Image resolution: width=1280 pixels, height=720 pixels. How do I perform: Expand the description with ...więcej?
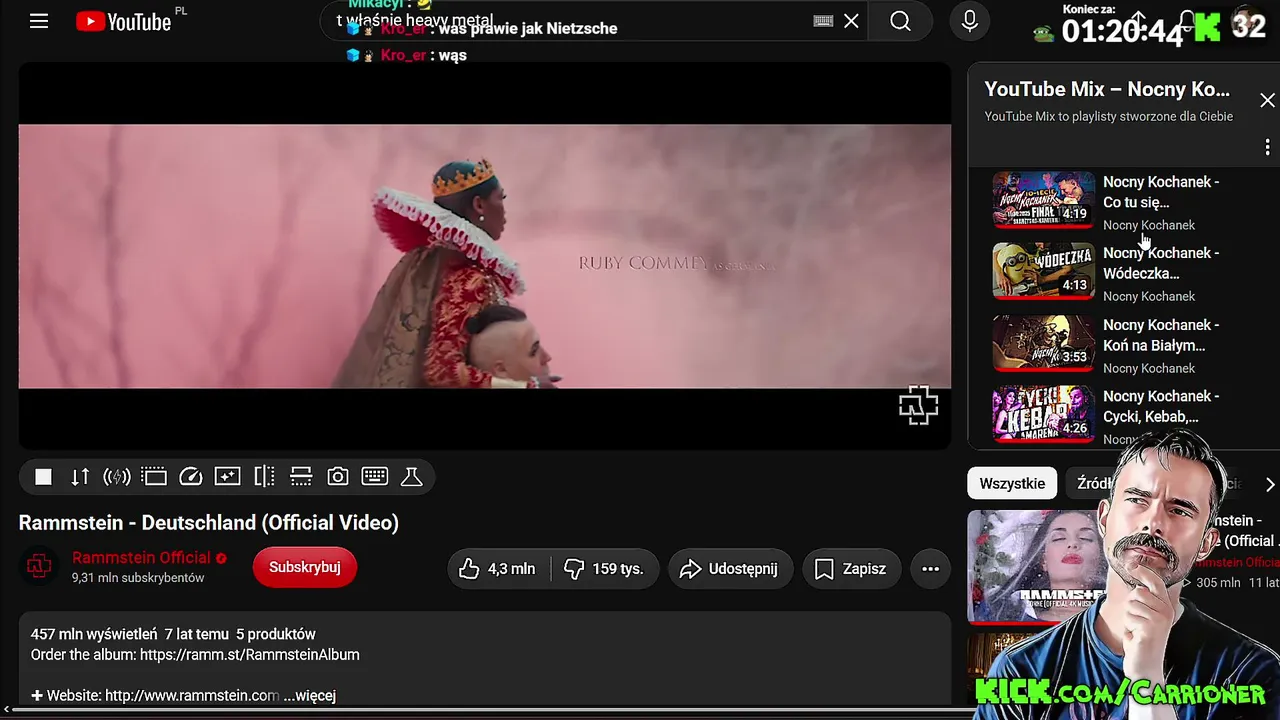click(x=309, y=695)
